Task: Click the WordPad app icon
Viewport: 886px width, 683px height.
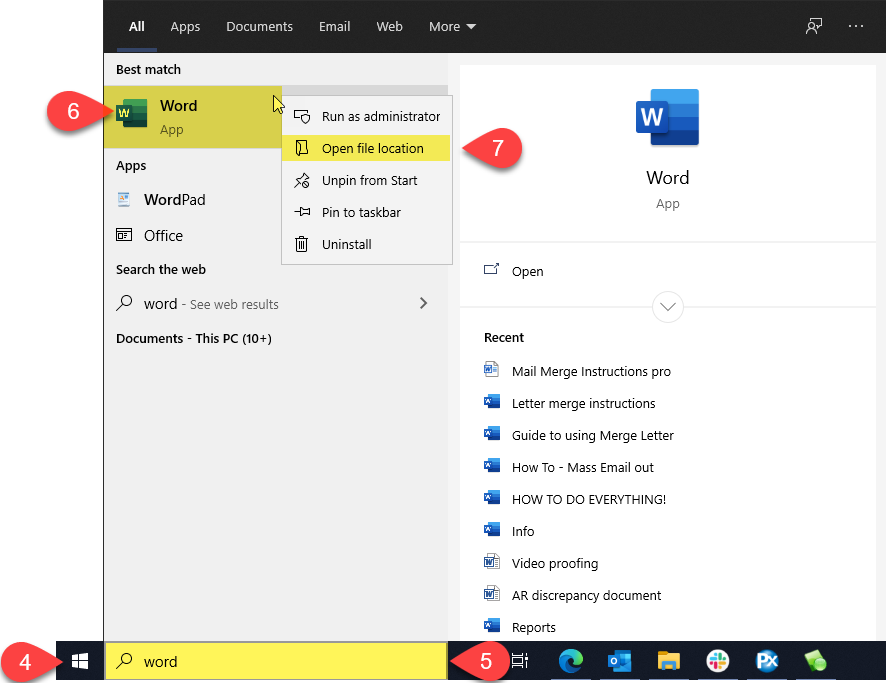Action: click(124, 199)
